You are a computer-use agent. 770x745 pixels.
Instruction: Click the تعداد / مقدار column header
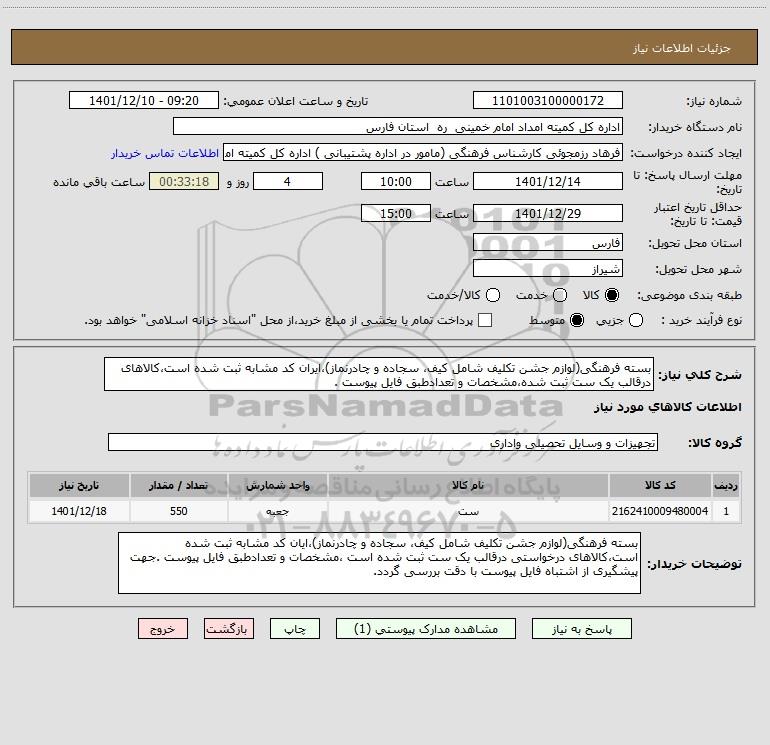[x=179, y=485]
